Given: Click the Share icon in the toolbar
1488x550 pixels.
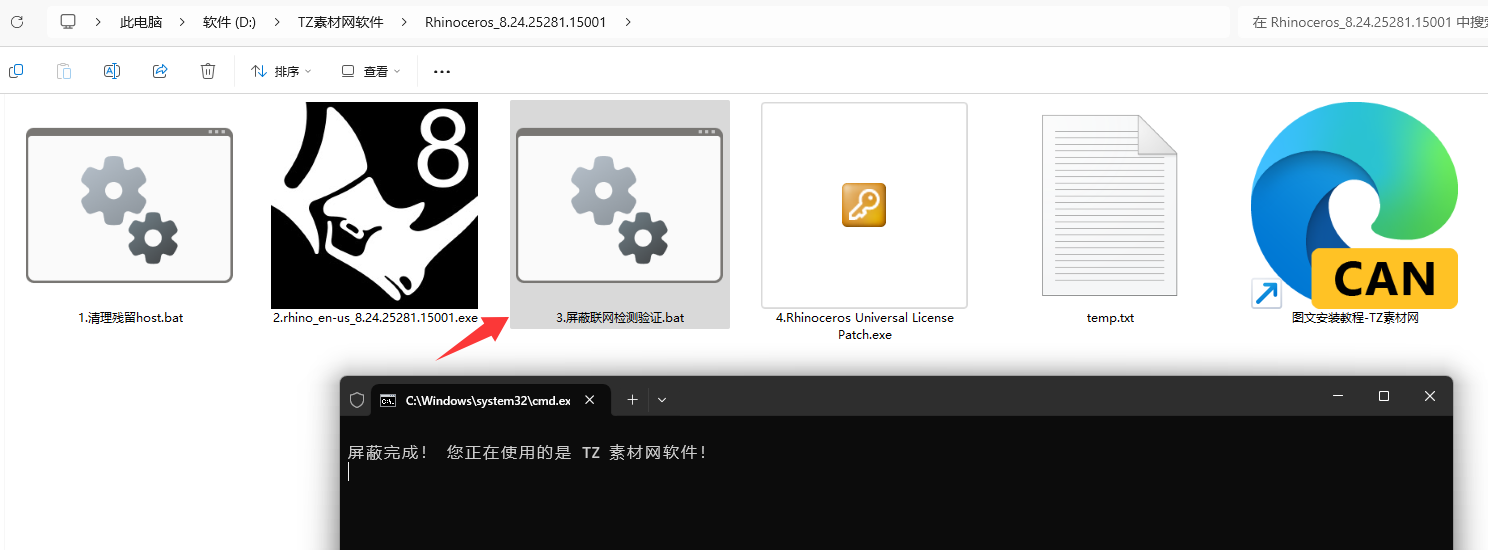Looking at the screenshot, I should click(160, 71).
